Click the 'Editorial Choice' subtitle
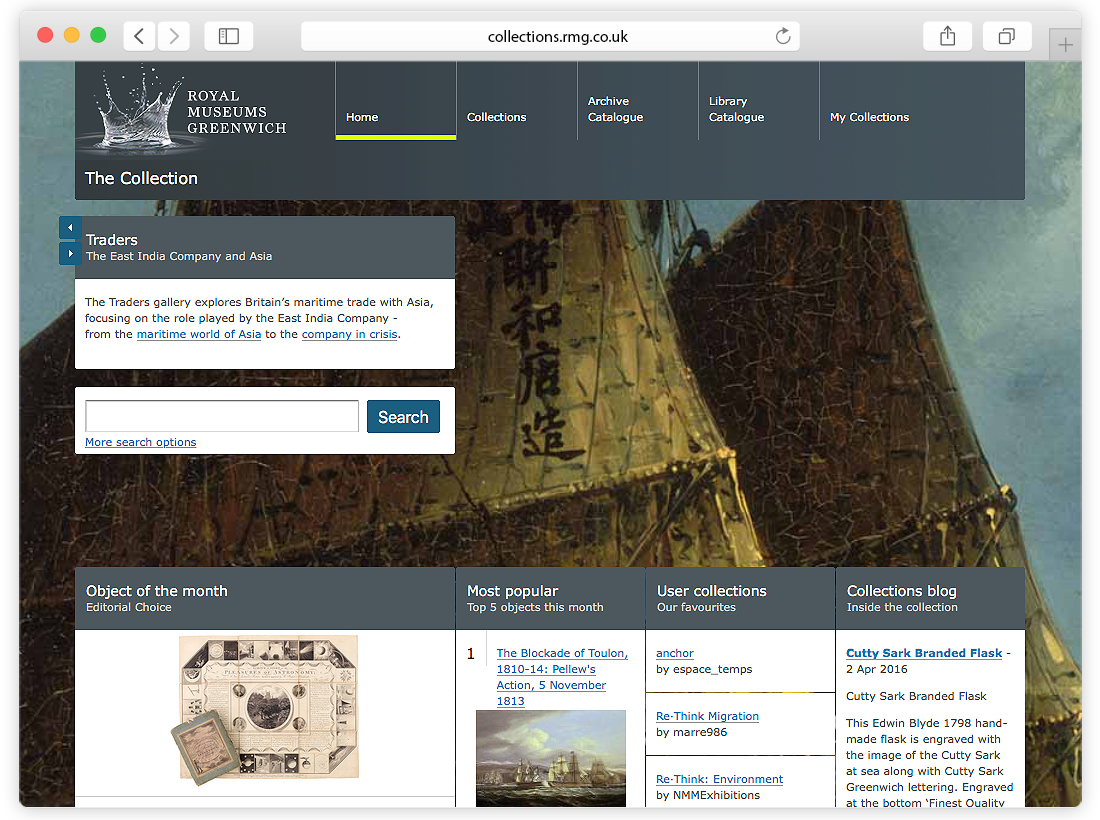The width and height of the screenshot is (1100, 820). point(128,607)
